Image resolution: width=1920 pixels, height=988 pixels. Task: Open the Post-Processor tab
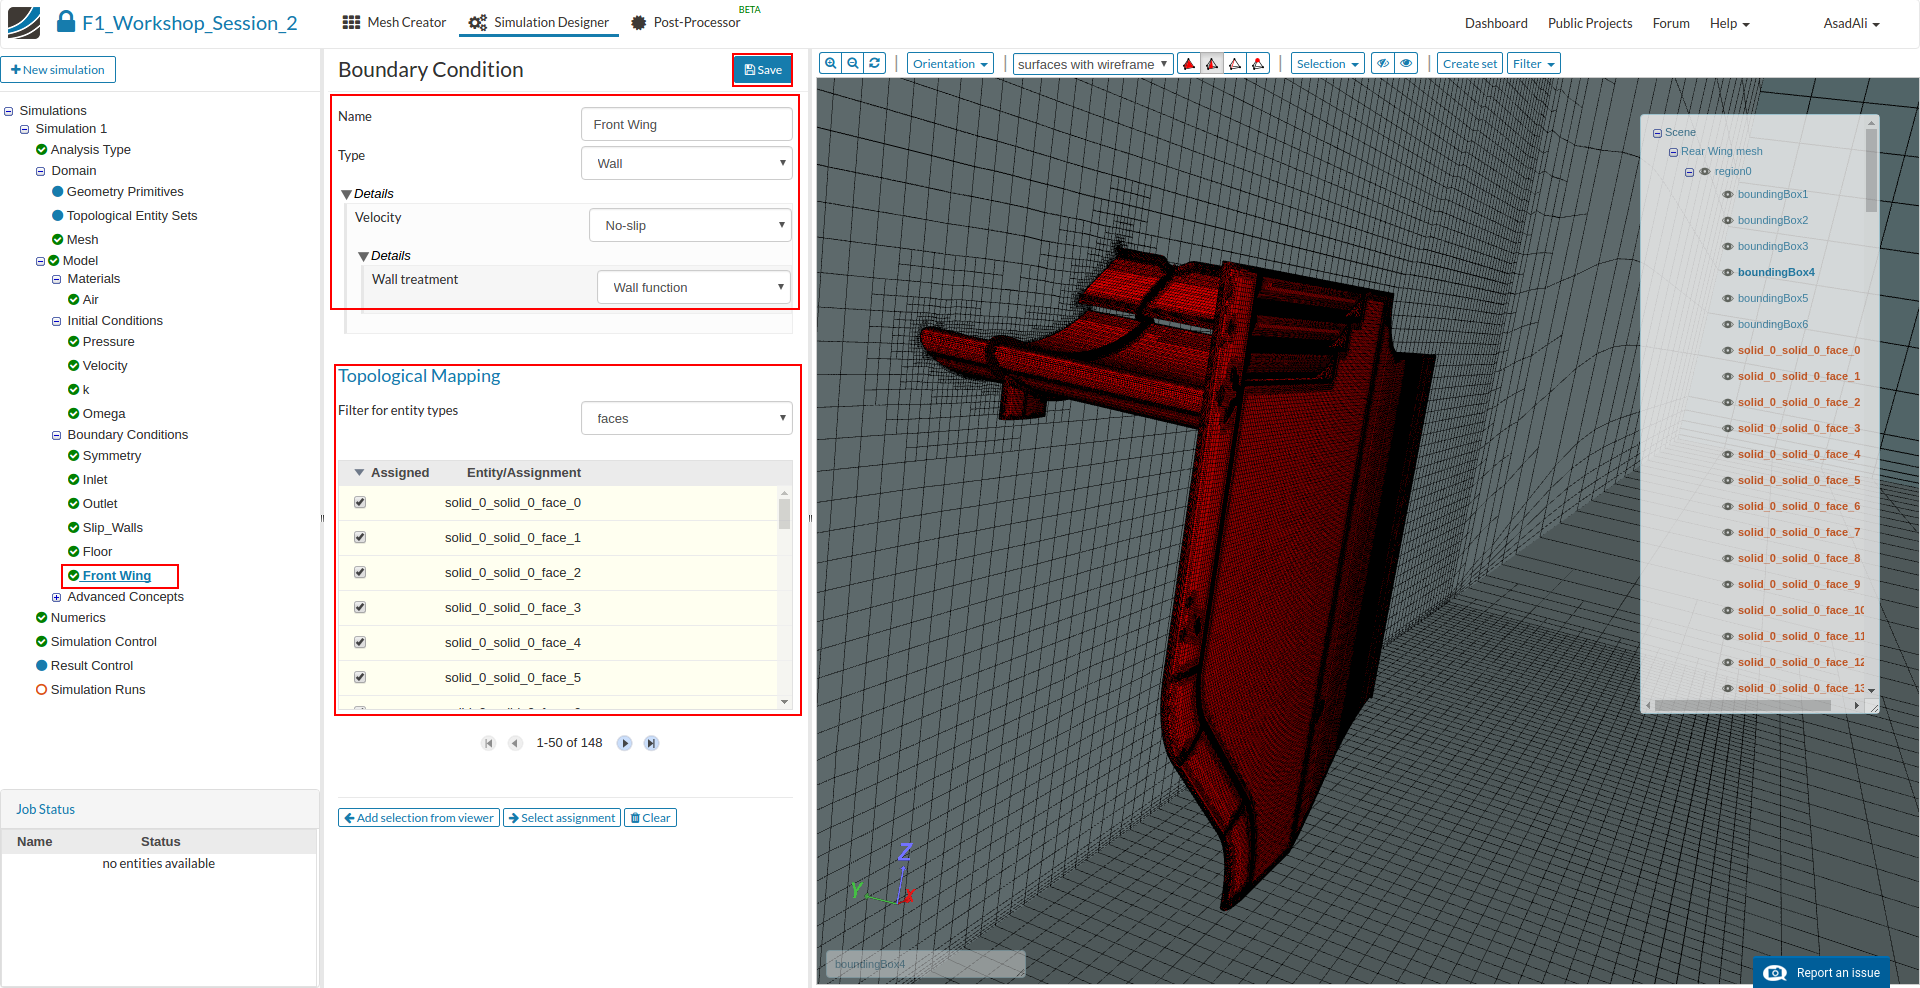(x=686, y=23)
